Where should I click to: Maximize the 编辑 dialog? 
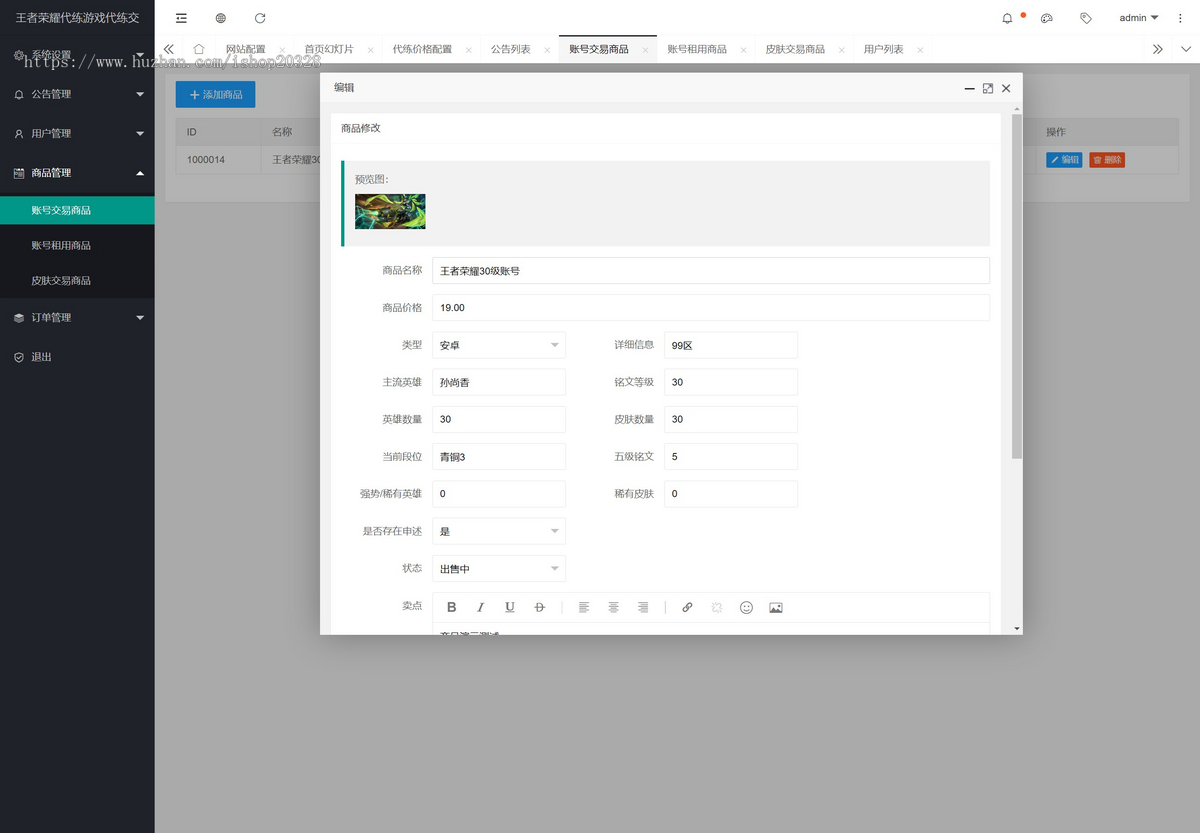point(988,88)
